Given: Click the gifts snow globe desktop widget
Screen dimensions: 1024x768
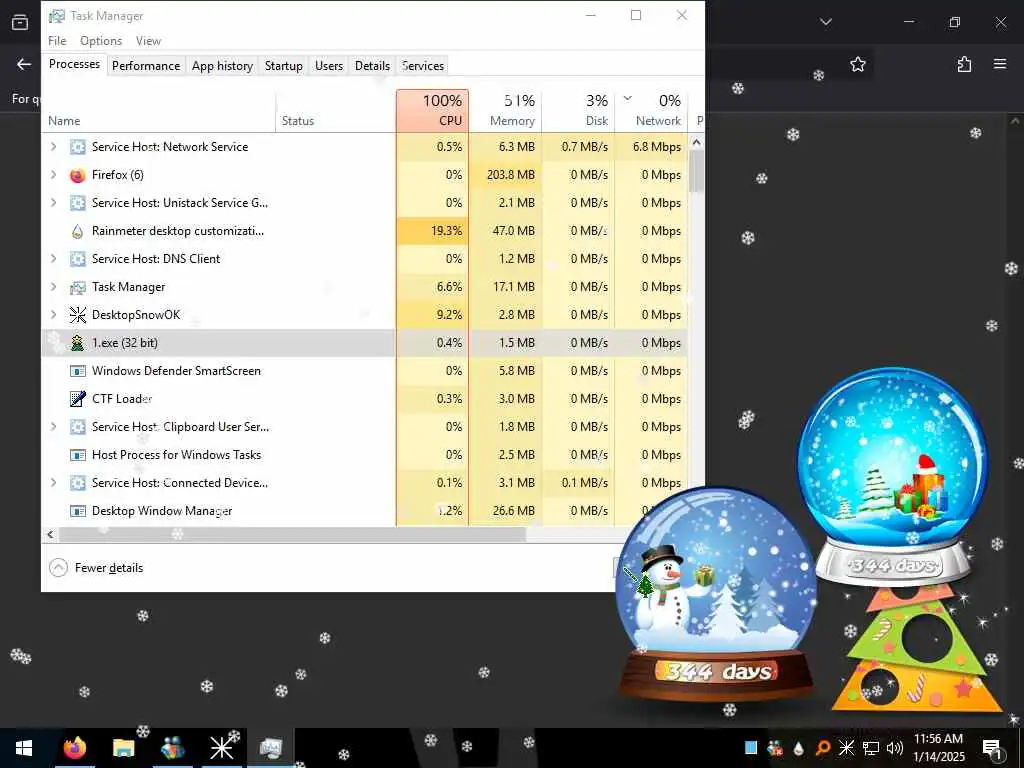Looking at the screenshot, I should [x=893, y=475].
